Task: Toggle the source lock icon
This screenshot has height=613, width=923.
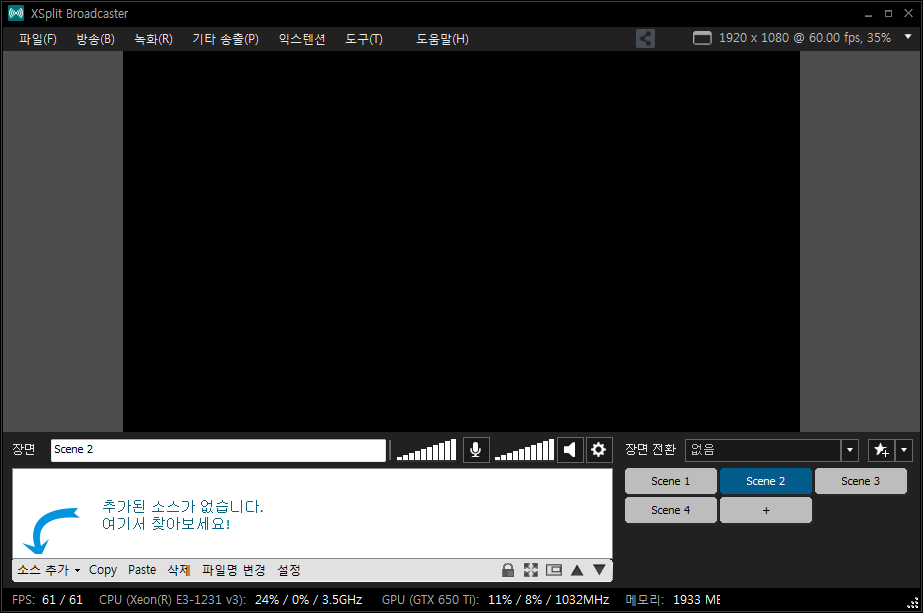Action: pyautogui.click(x=507, y=570)
